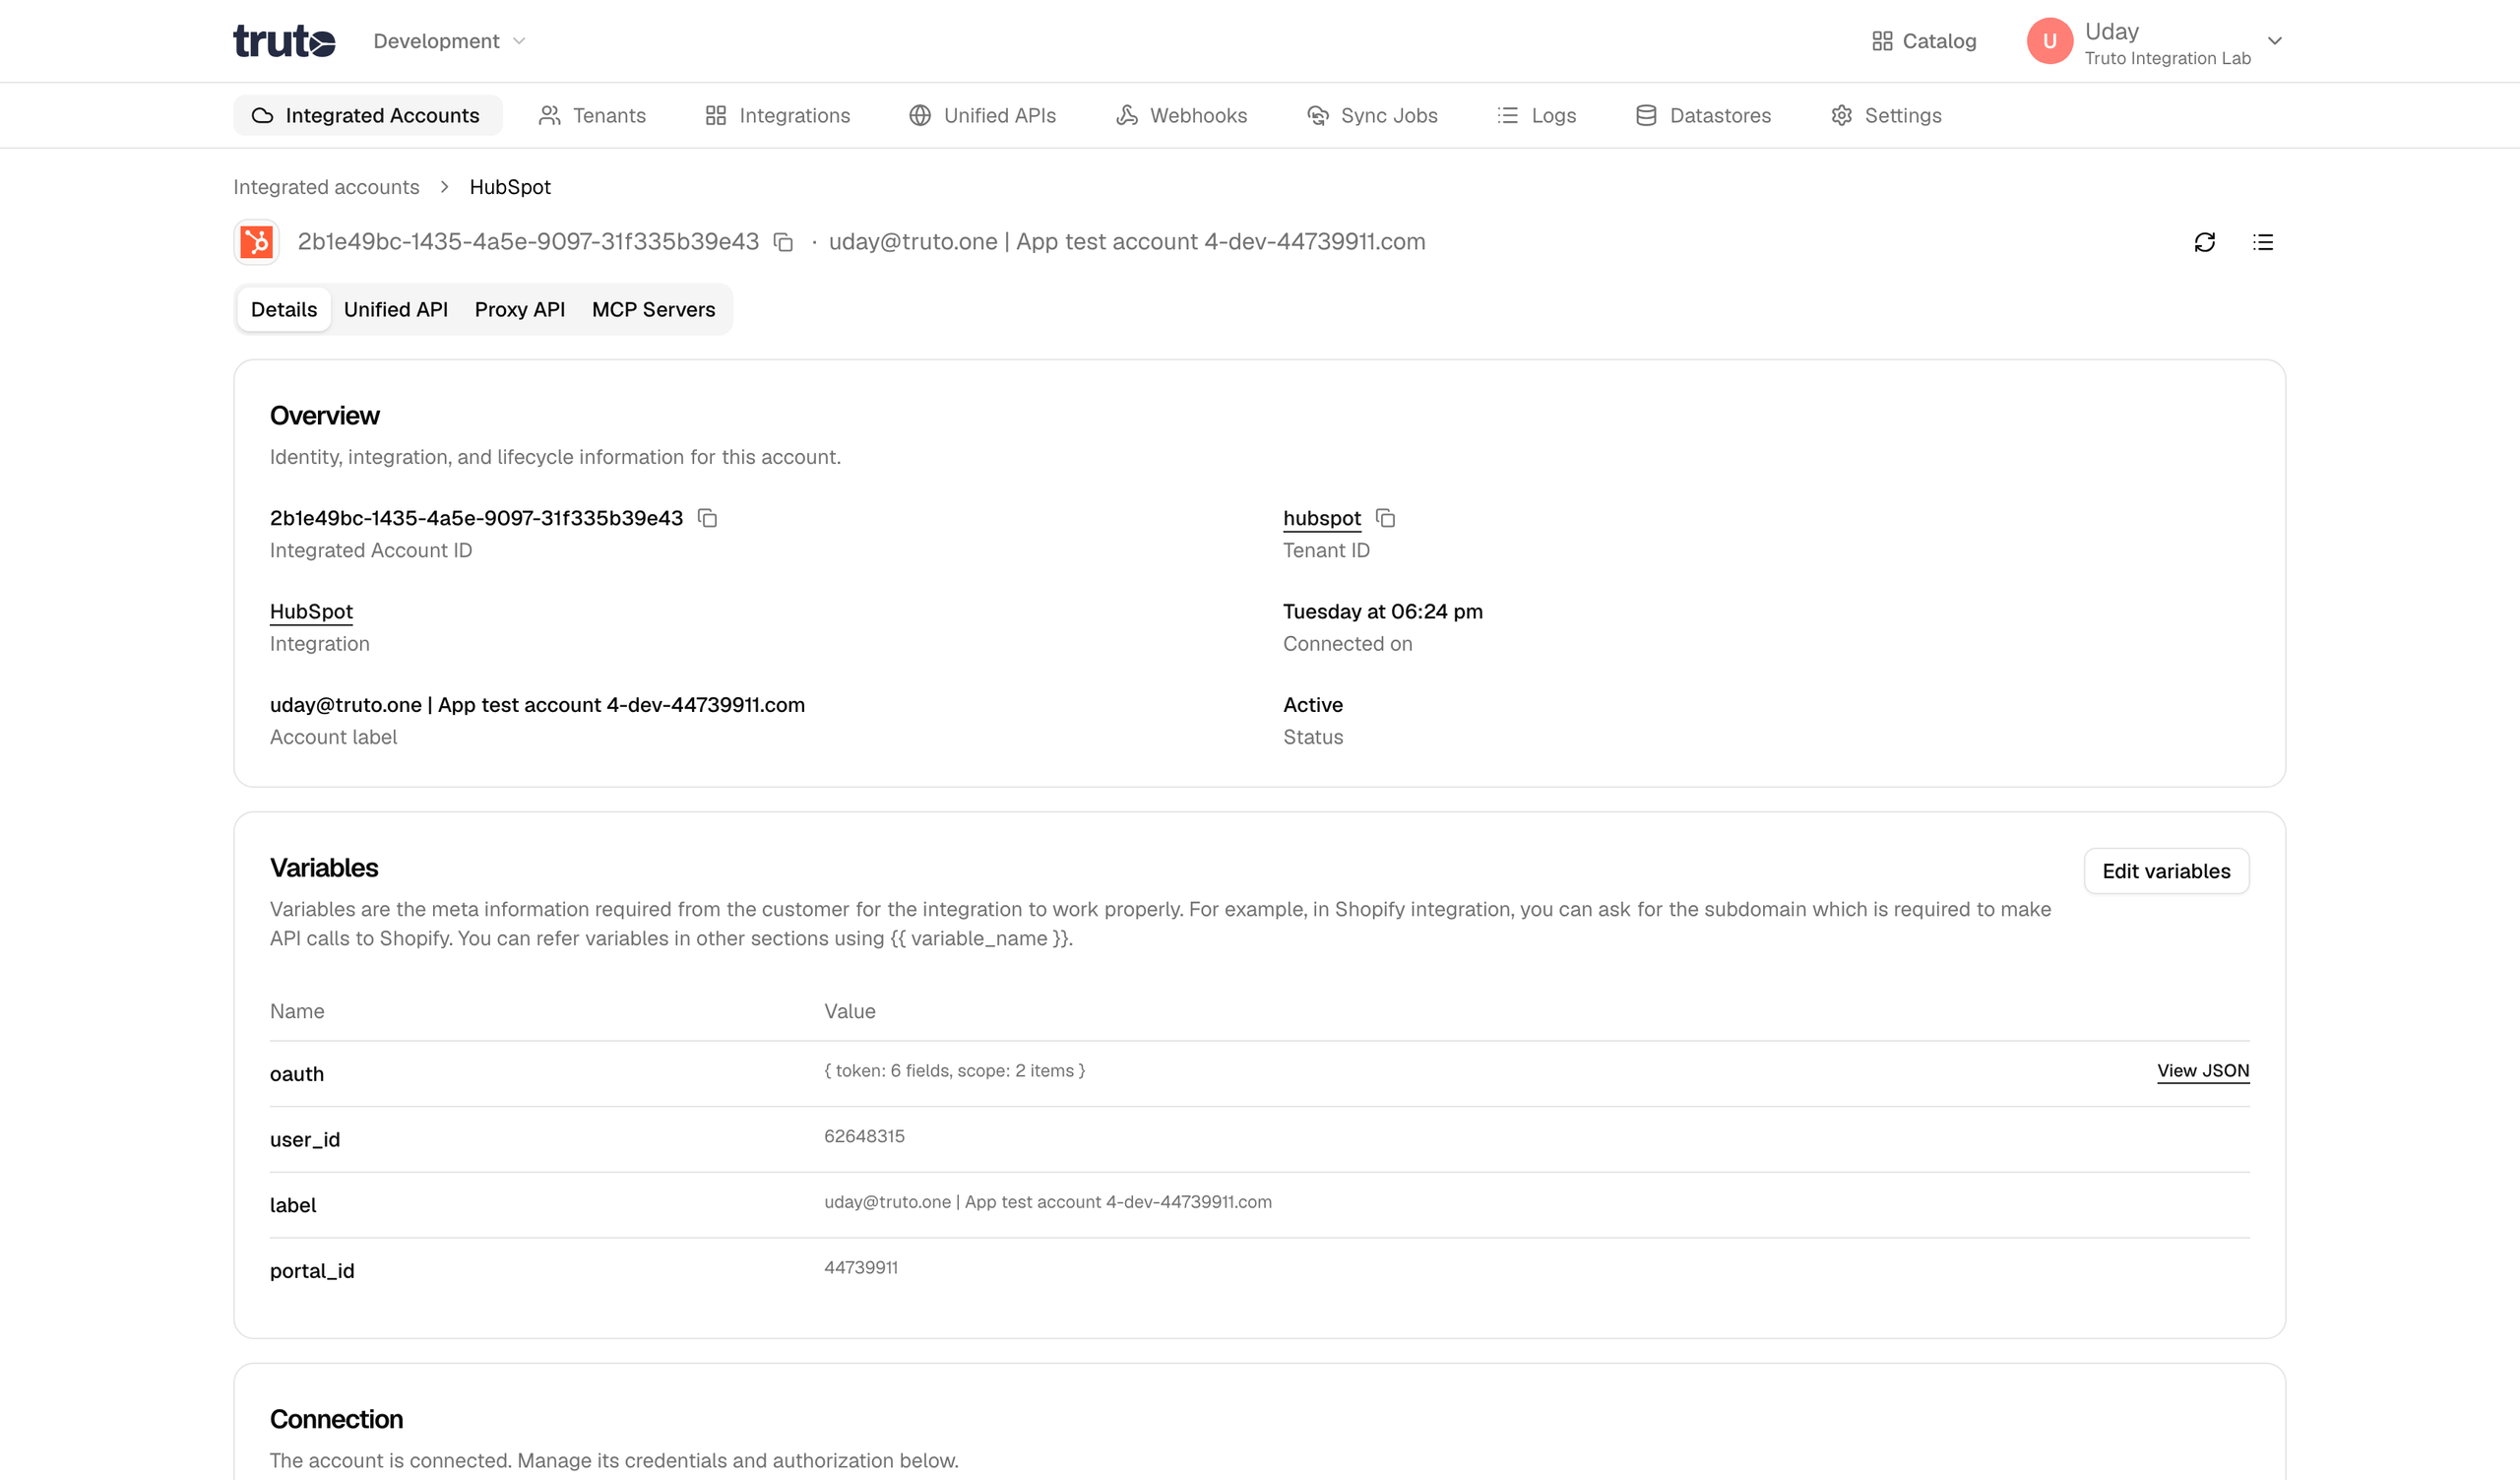This screenshot has width=2520, height=1480.
Task: Click the Unified APIs globe icon
Action: pos(920,115)
